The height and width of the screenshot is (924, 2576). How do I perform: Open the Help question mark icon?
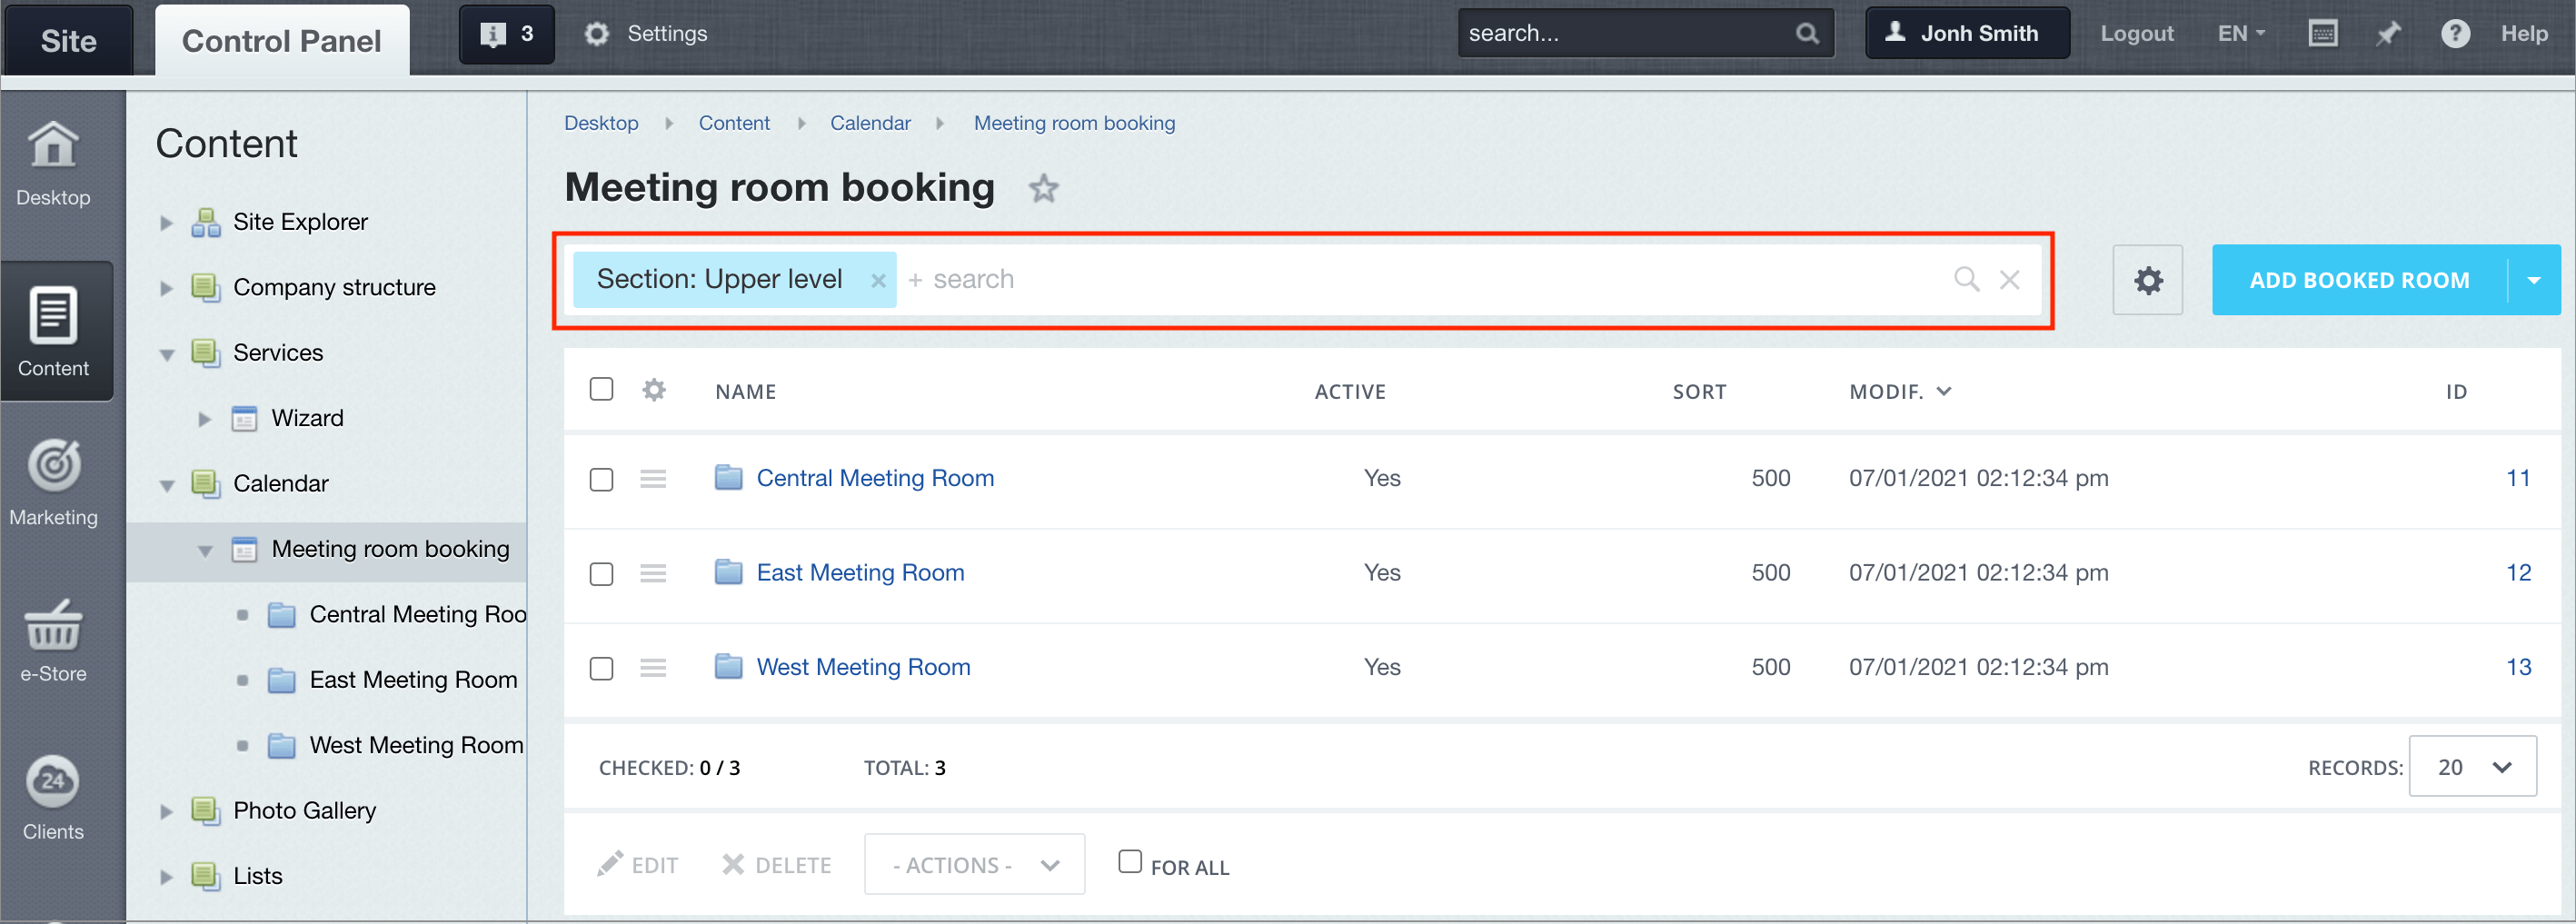coord(2454,34)
